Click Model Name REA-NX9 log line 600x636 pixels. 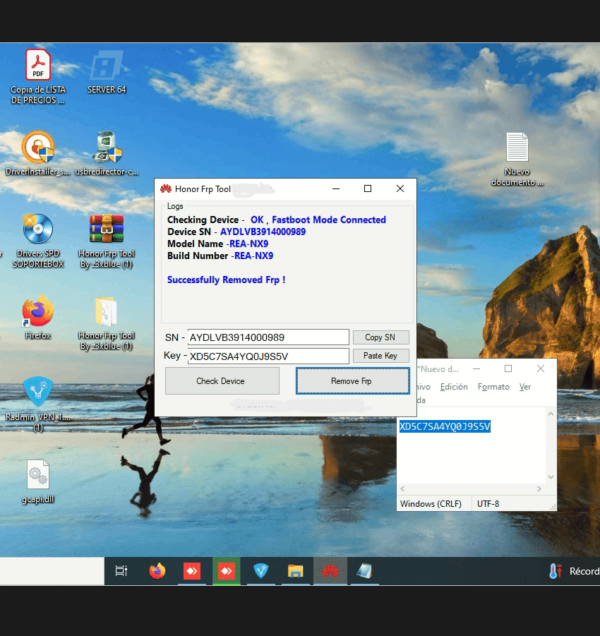218,244
